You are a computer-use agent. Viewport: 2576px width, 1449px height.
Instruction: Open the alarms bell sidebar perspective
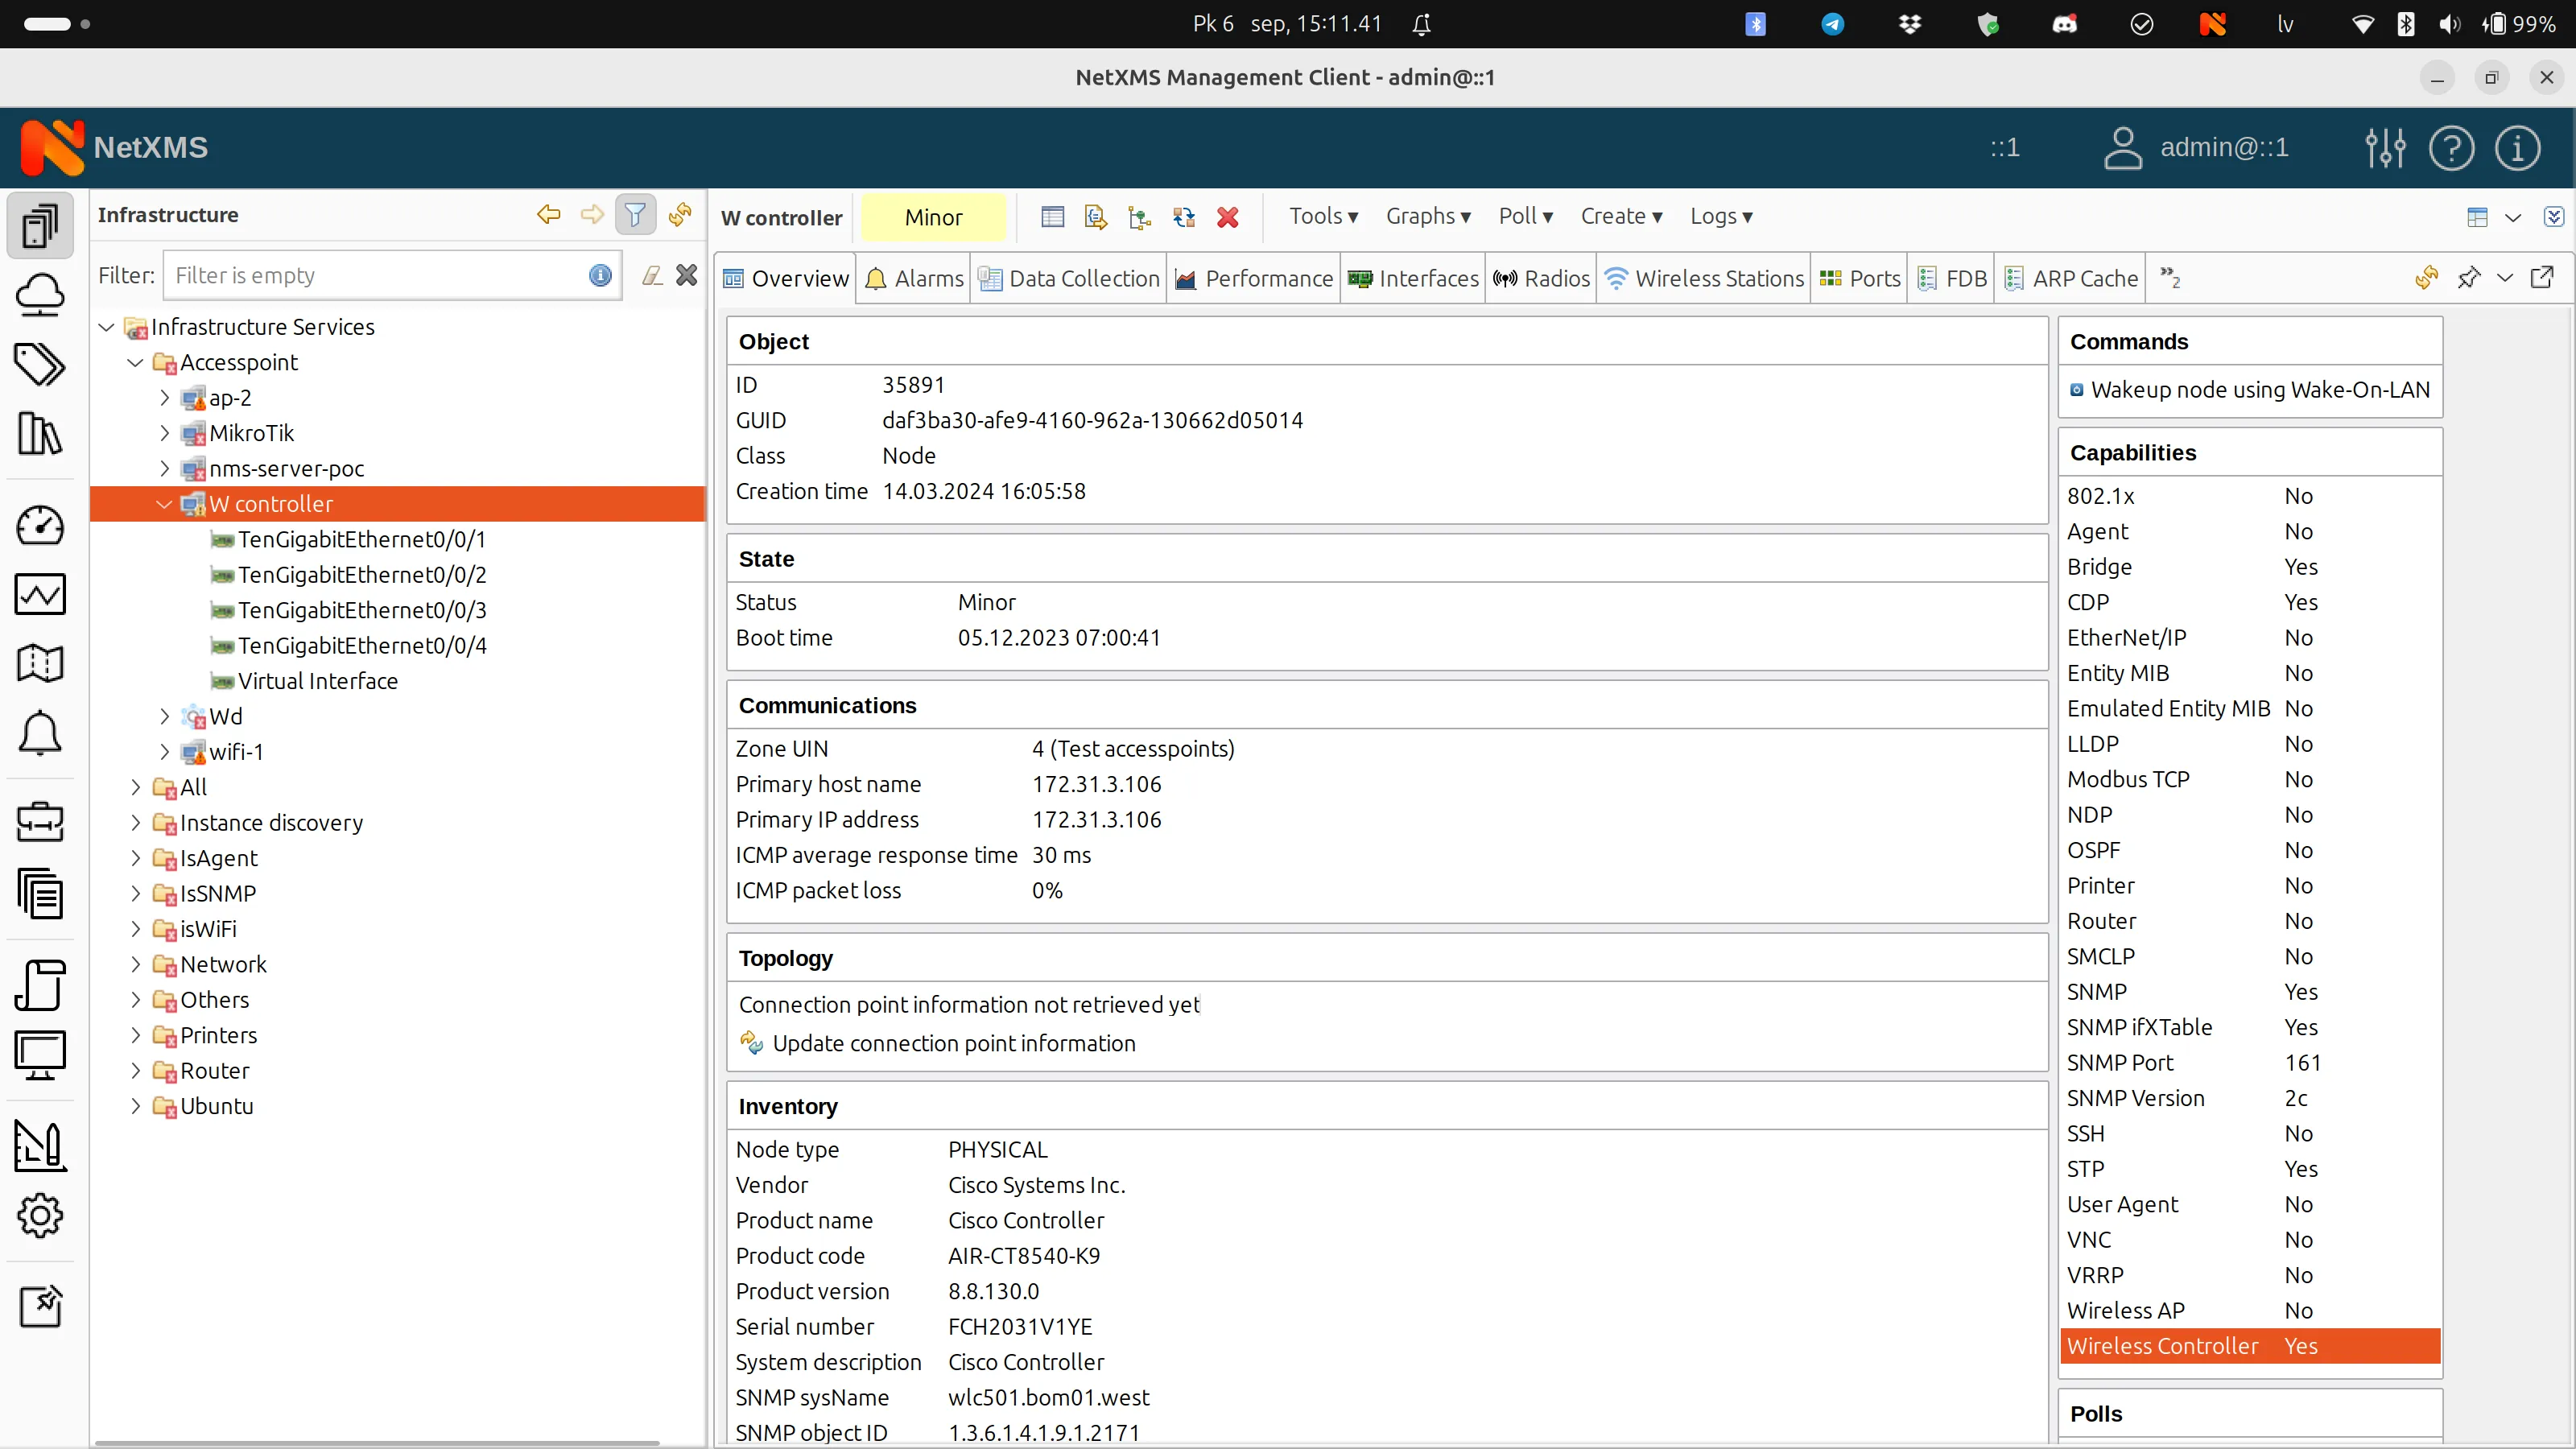pyautogui.click(x=40, y=734)
